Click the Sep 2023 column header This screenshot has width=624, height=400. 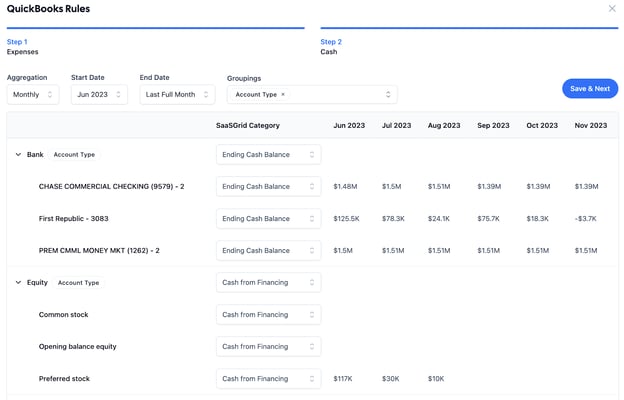[493, 125]
